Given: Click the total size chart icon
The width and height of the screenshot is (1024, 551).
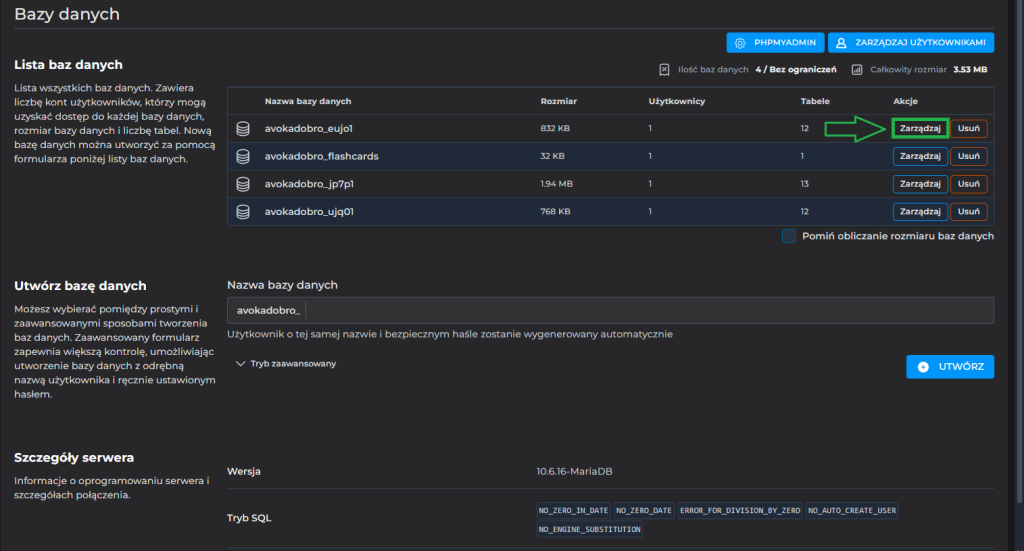Looking at the screenshot, I should (857, 70).
